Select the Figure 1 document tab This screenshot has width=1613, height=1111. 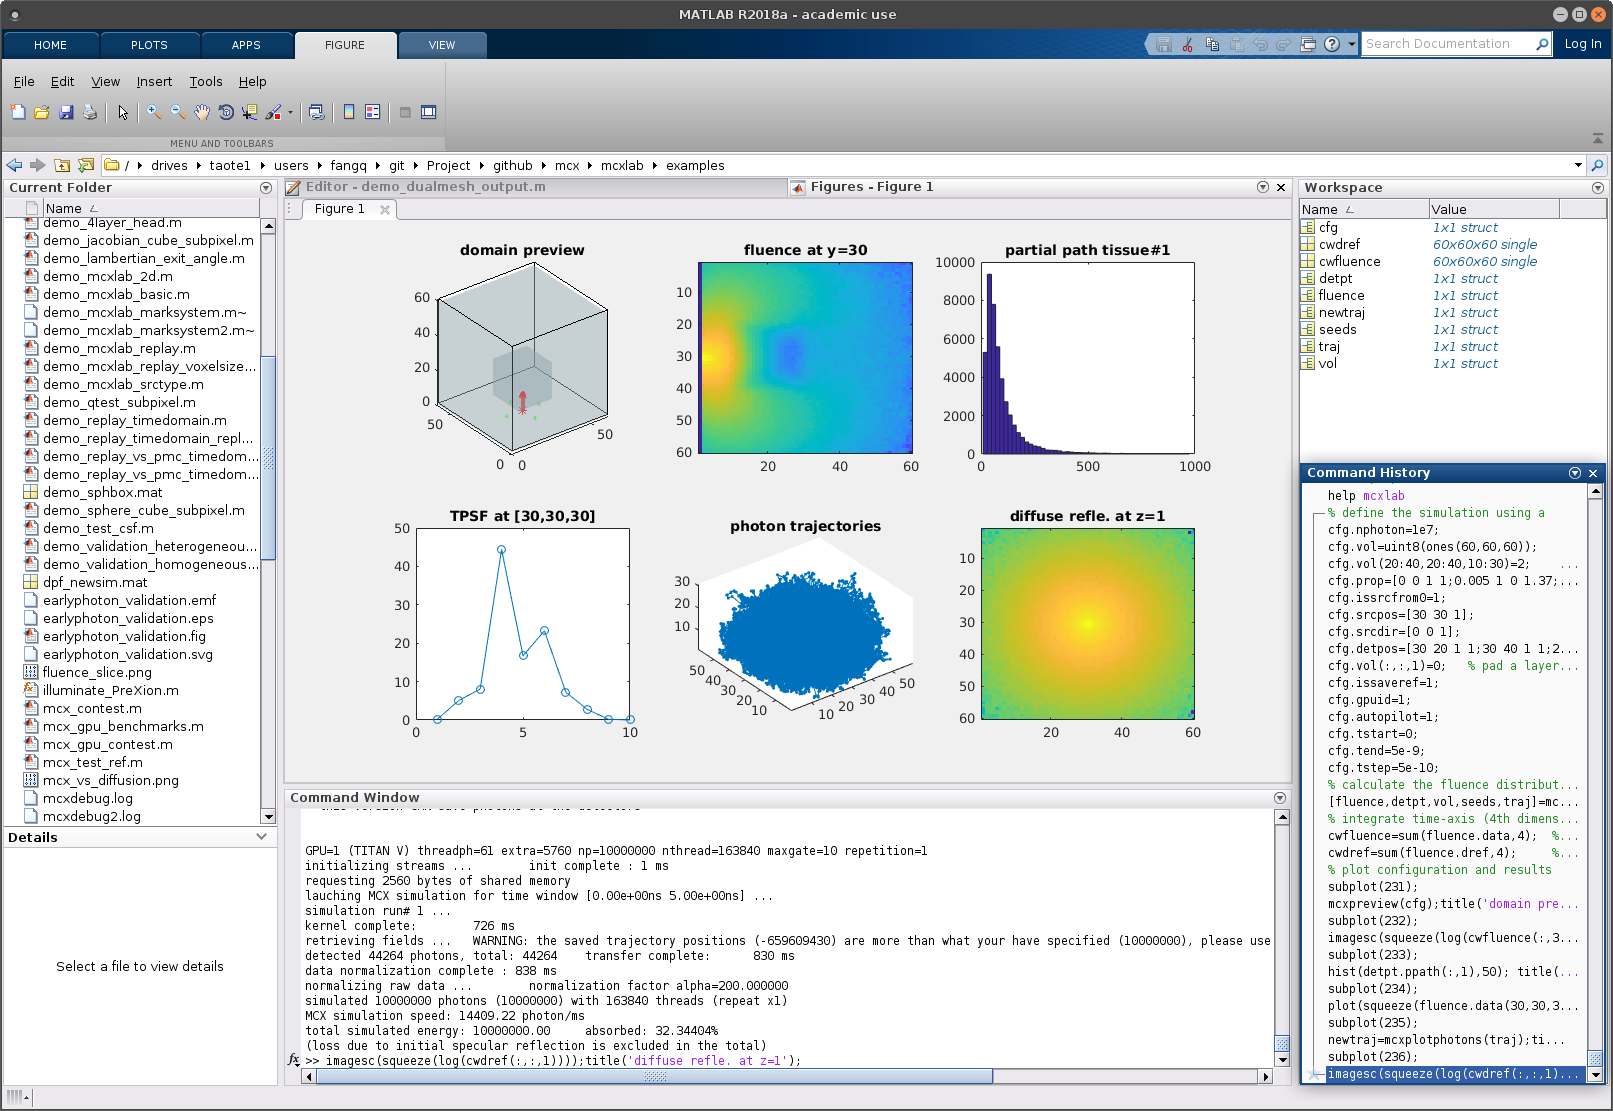[340, 209]
